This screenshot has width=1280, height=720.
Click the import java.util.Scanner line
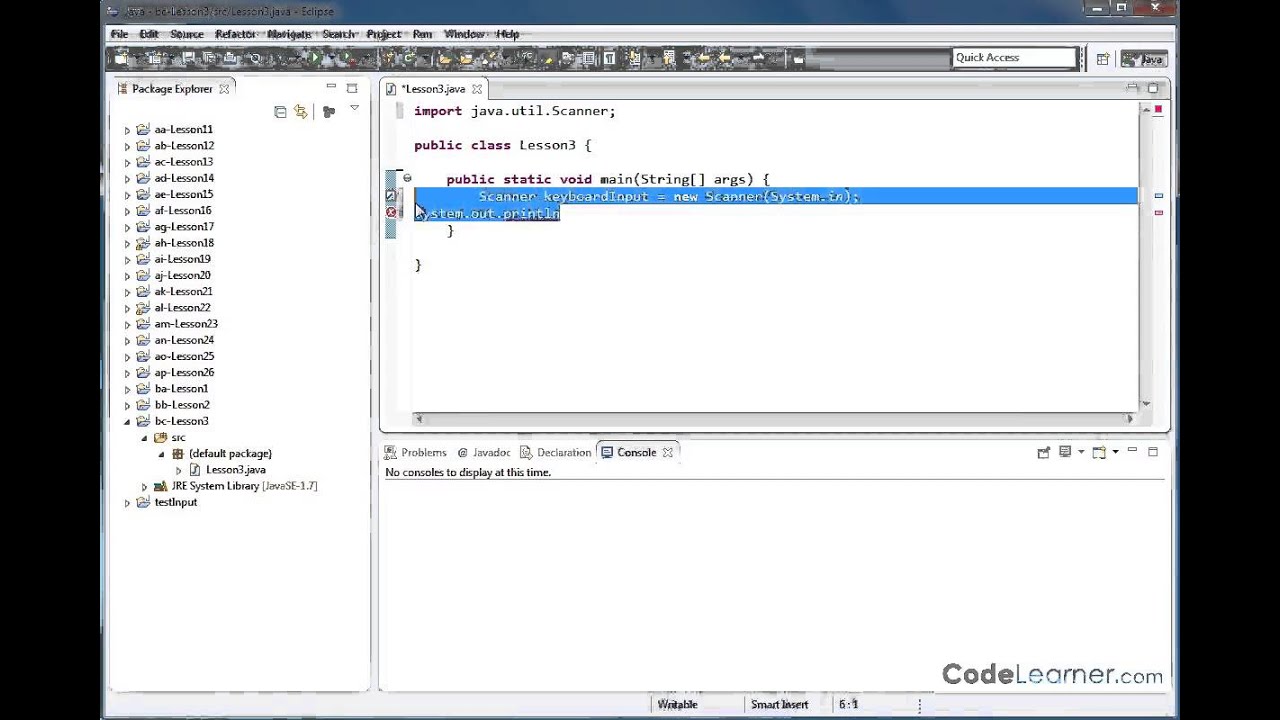[x=515, y=111]
